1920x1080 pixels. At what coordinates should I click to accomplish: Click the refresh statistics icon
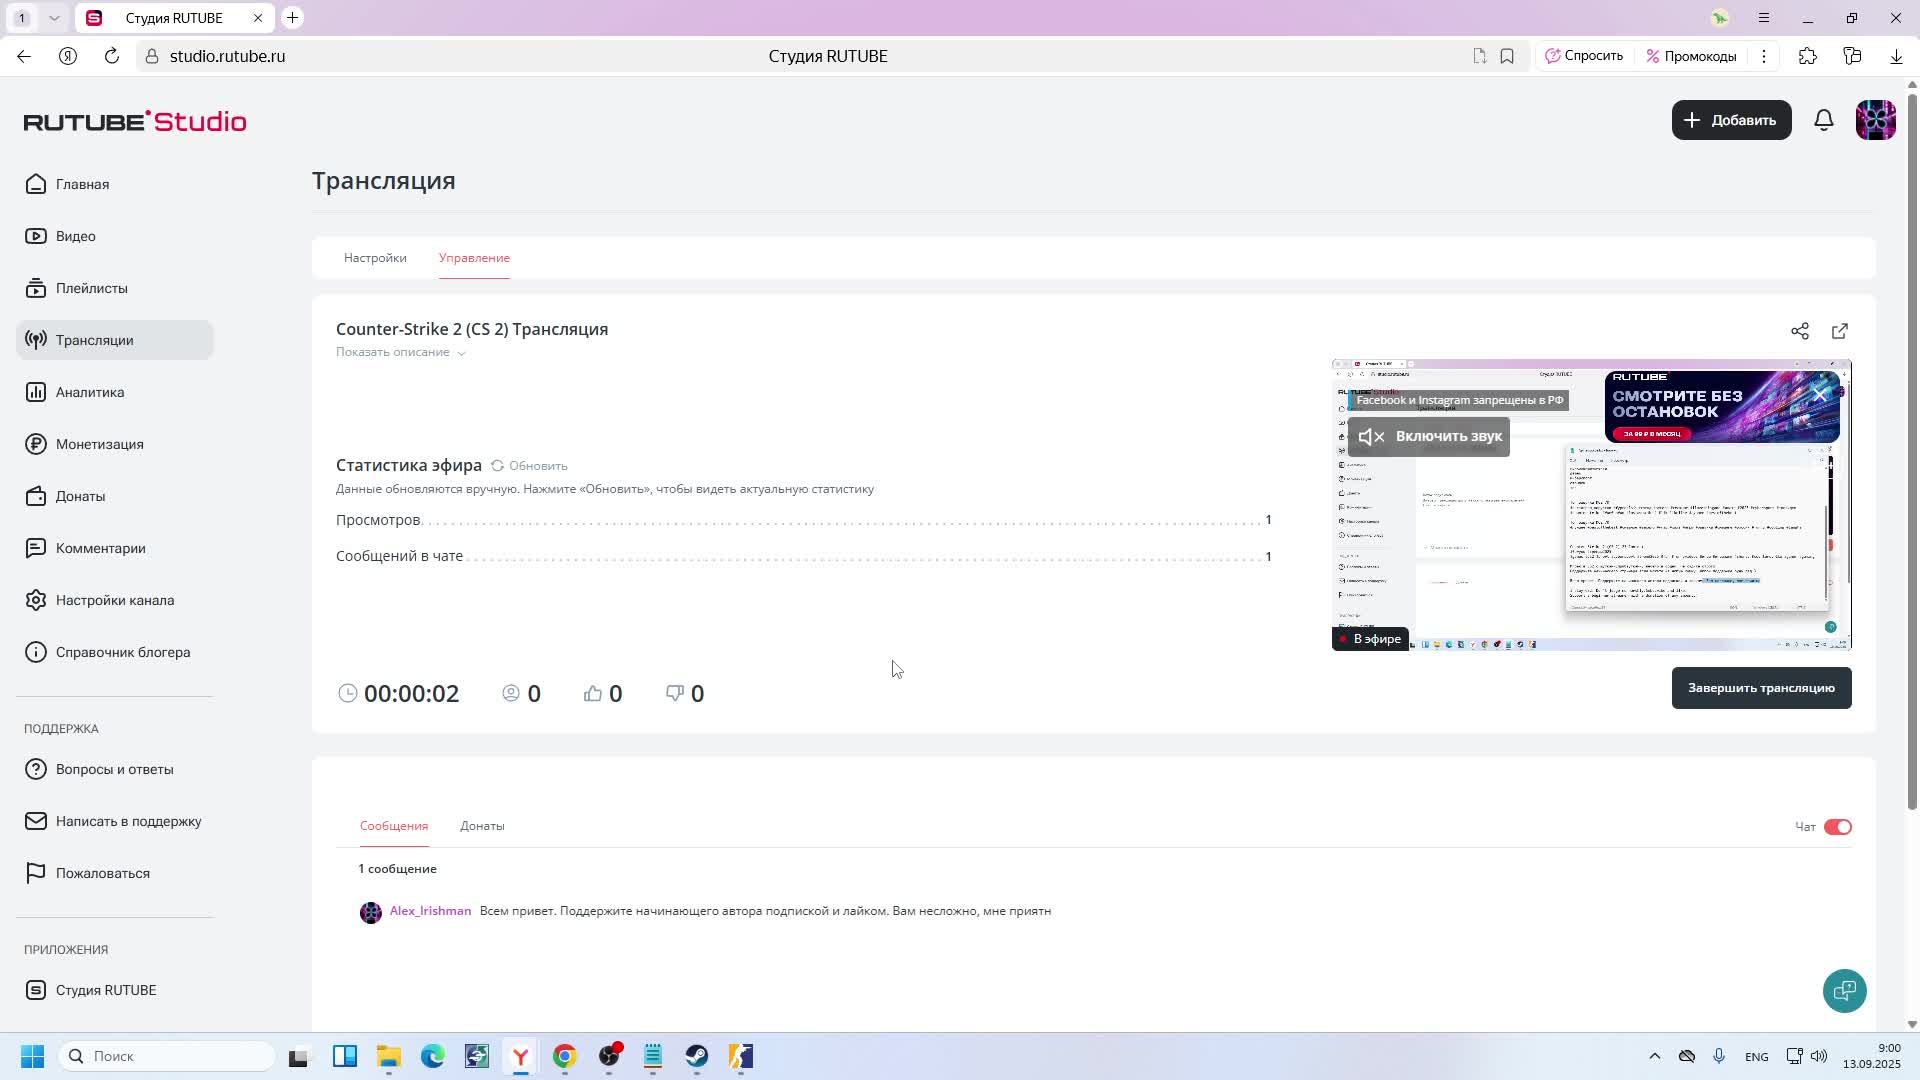point(497,466)
